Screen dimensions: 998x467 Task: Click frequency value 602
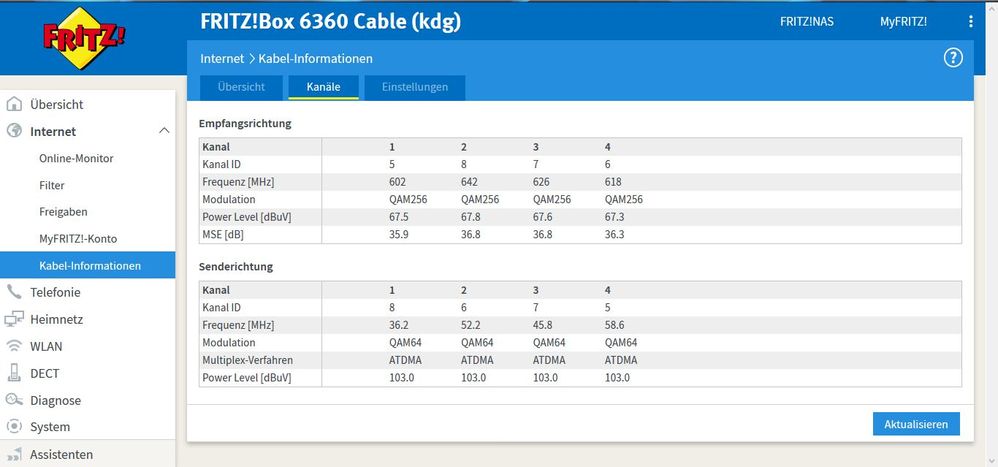click(397, 182)
